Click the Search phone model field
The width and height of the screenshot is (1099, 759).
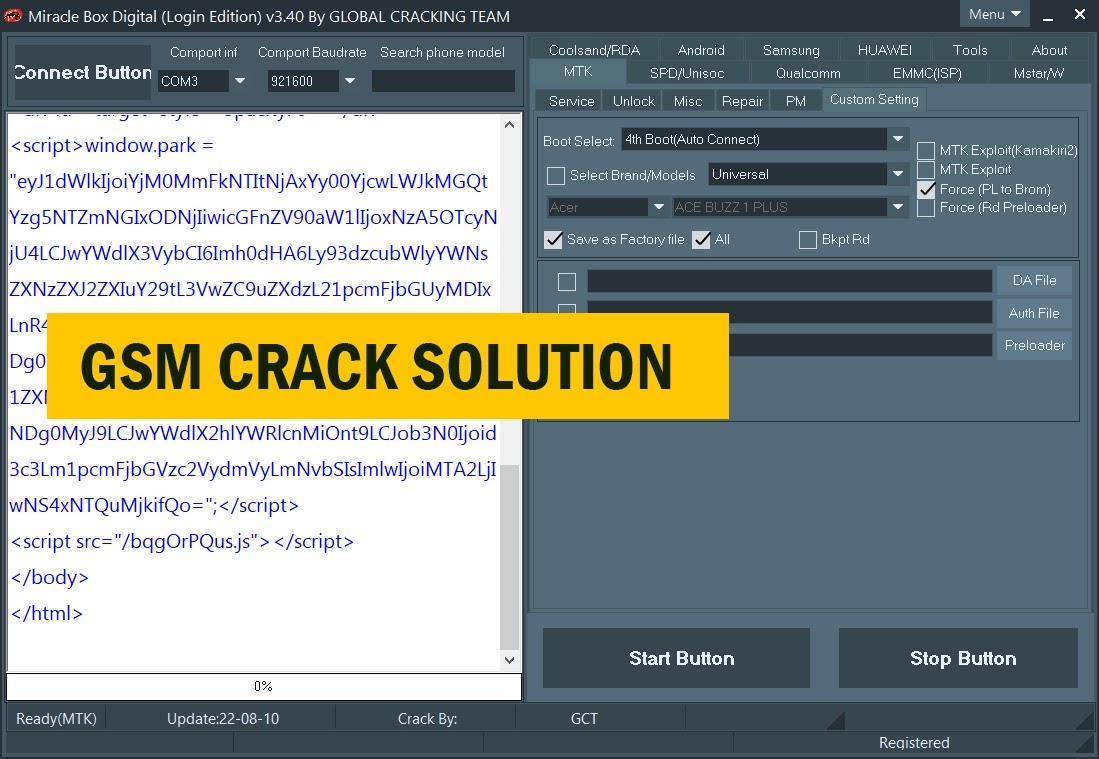tap(443, 81)
